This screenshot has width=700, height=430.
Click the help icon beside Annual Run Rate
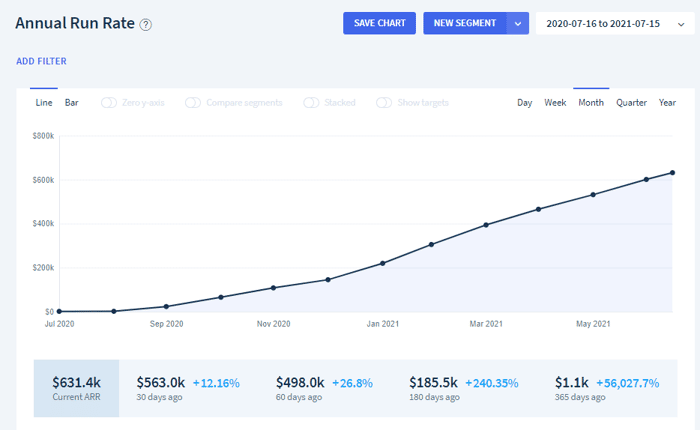pos(146,24)
